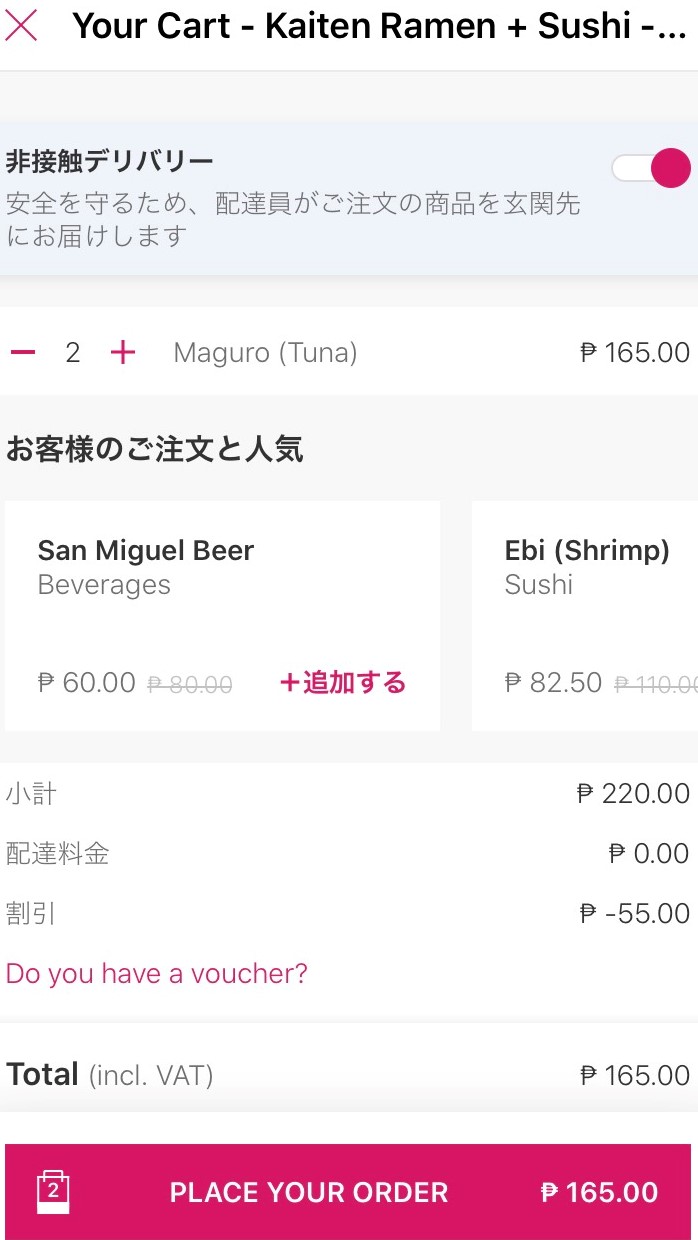Close the cart with the X icon

coord(21,25)
